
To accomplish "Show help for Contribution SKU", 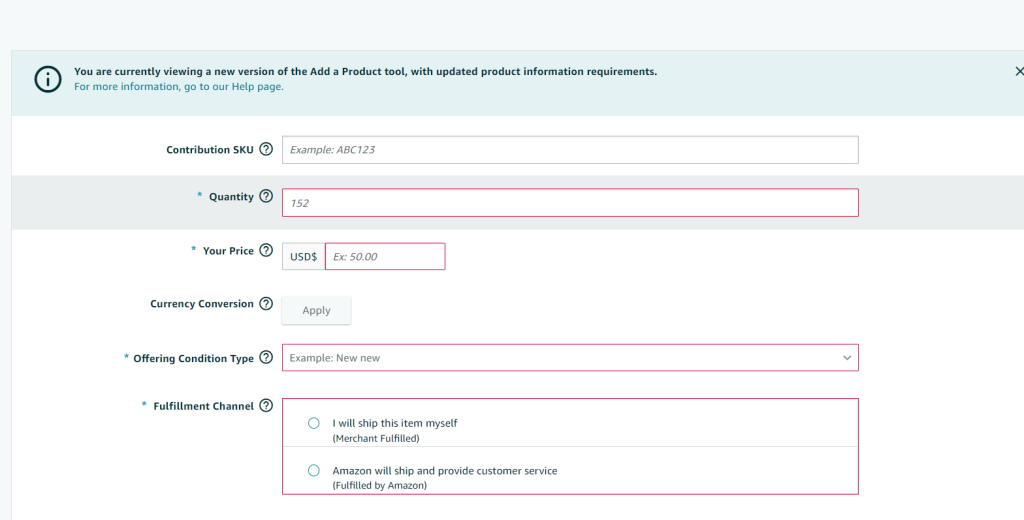I will tap(266, 149).
